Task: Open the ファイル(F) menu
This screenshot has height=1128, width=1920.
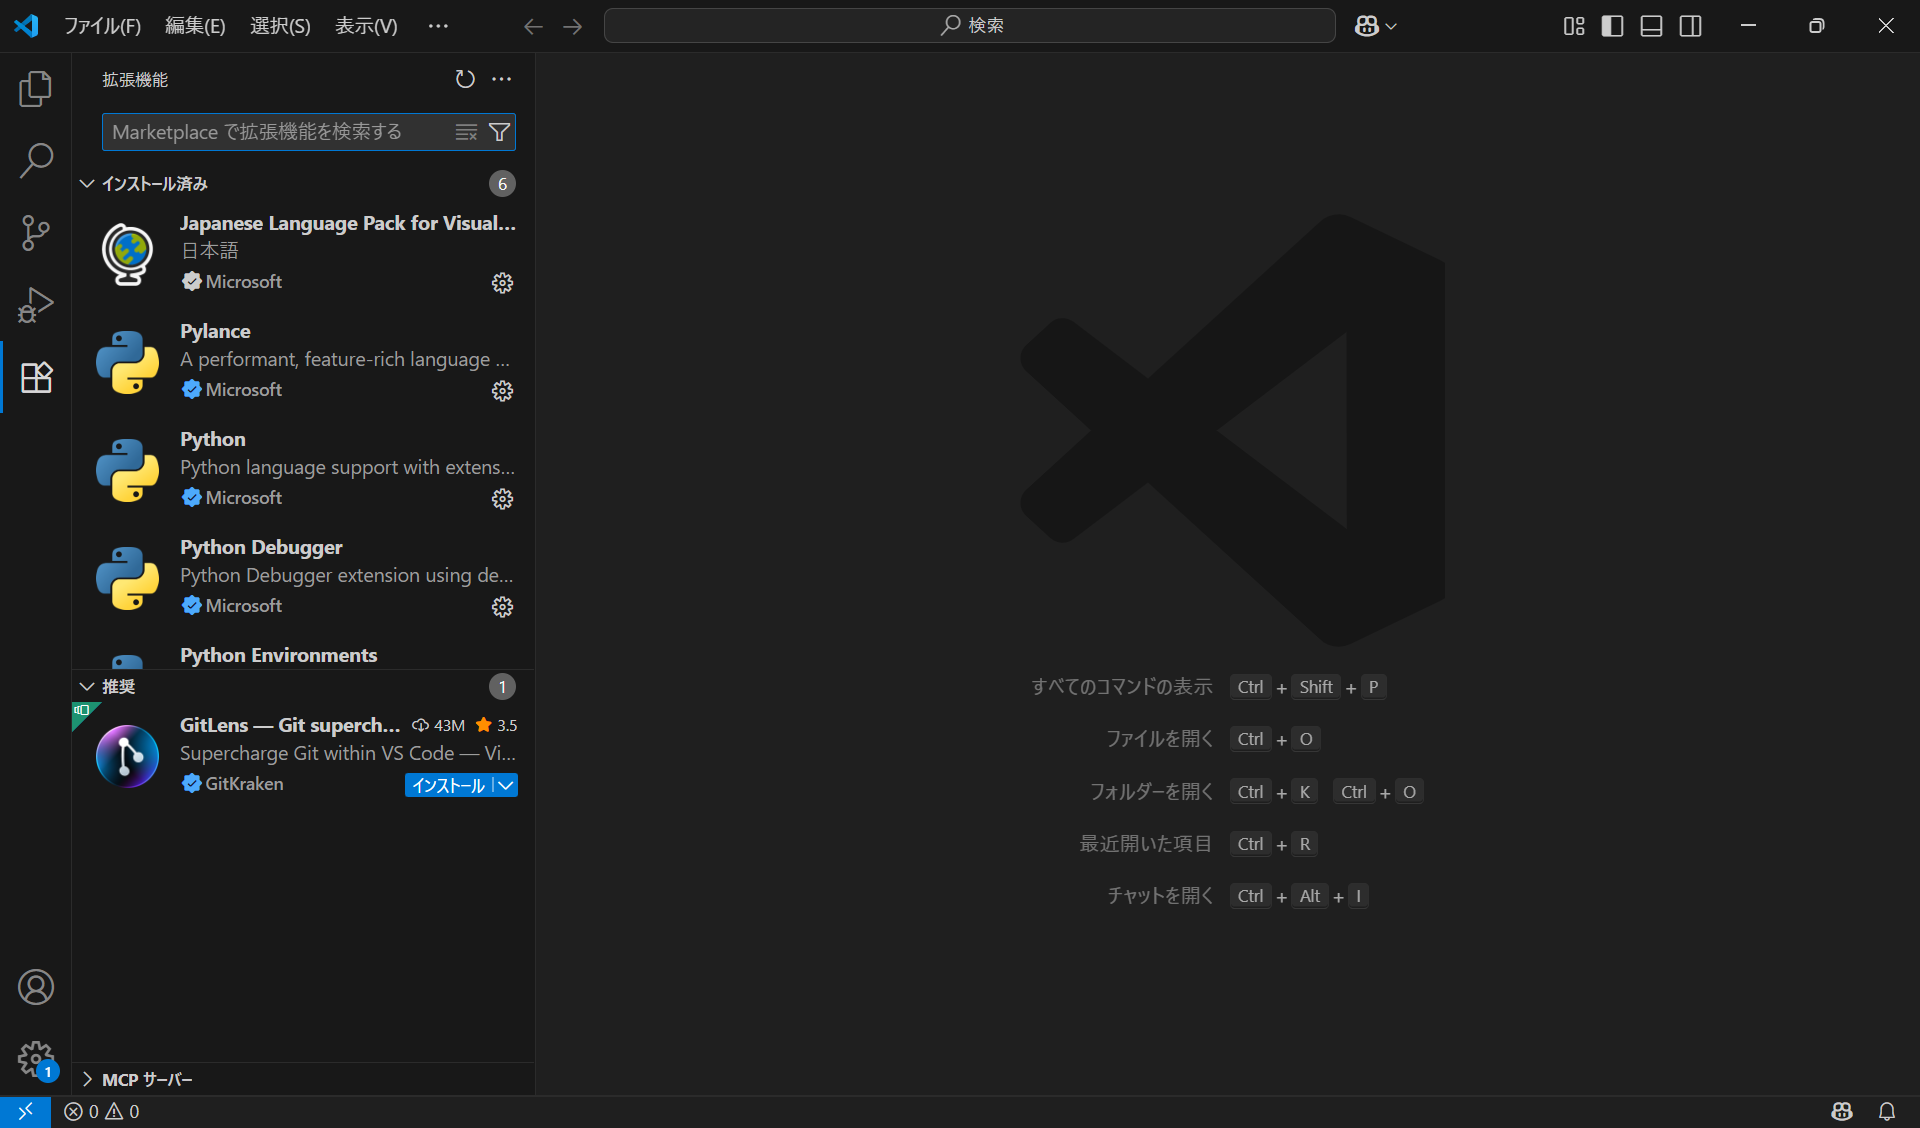Action: (102, 26)
